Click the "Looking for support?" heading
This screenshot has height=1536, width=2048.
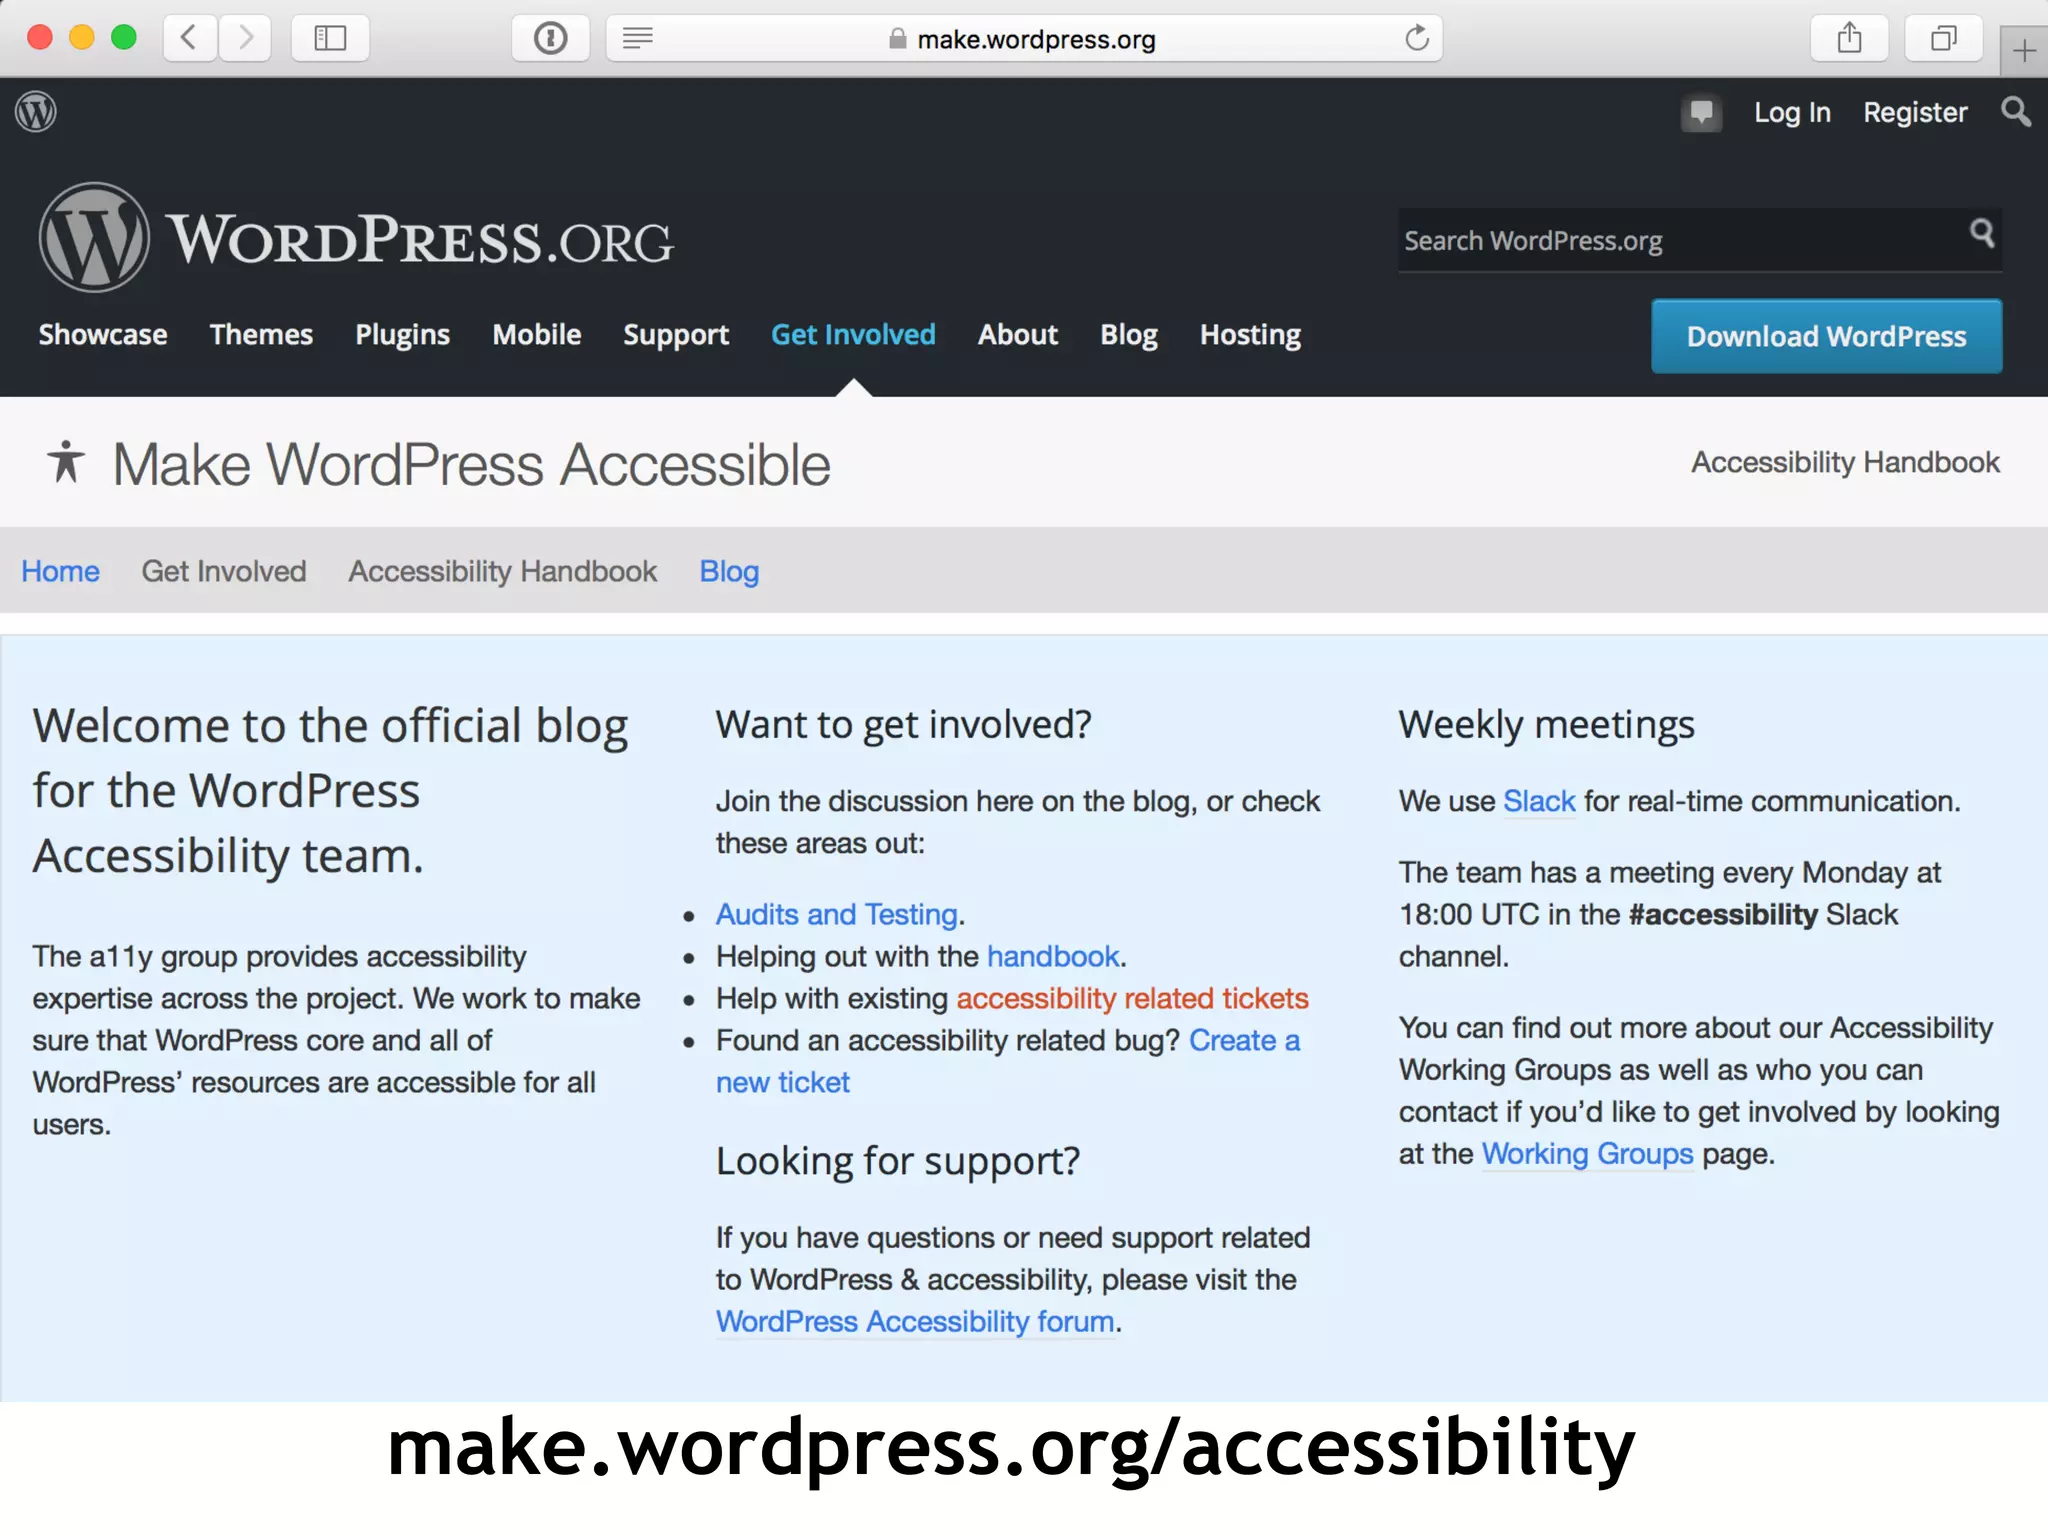(898, 1161)
